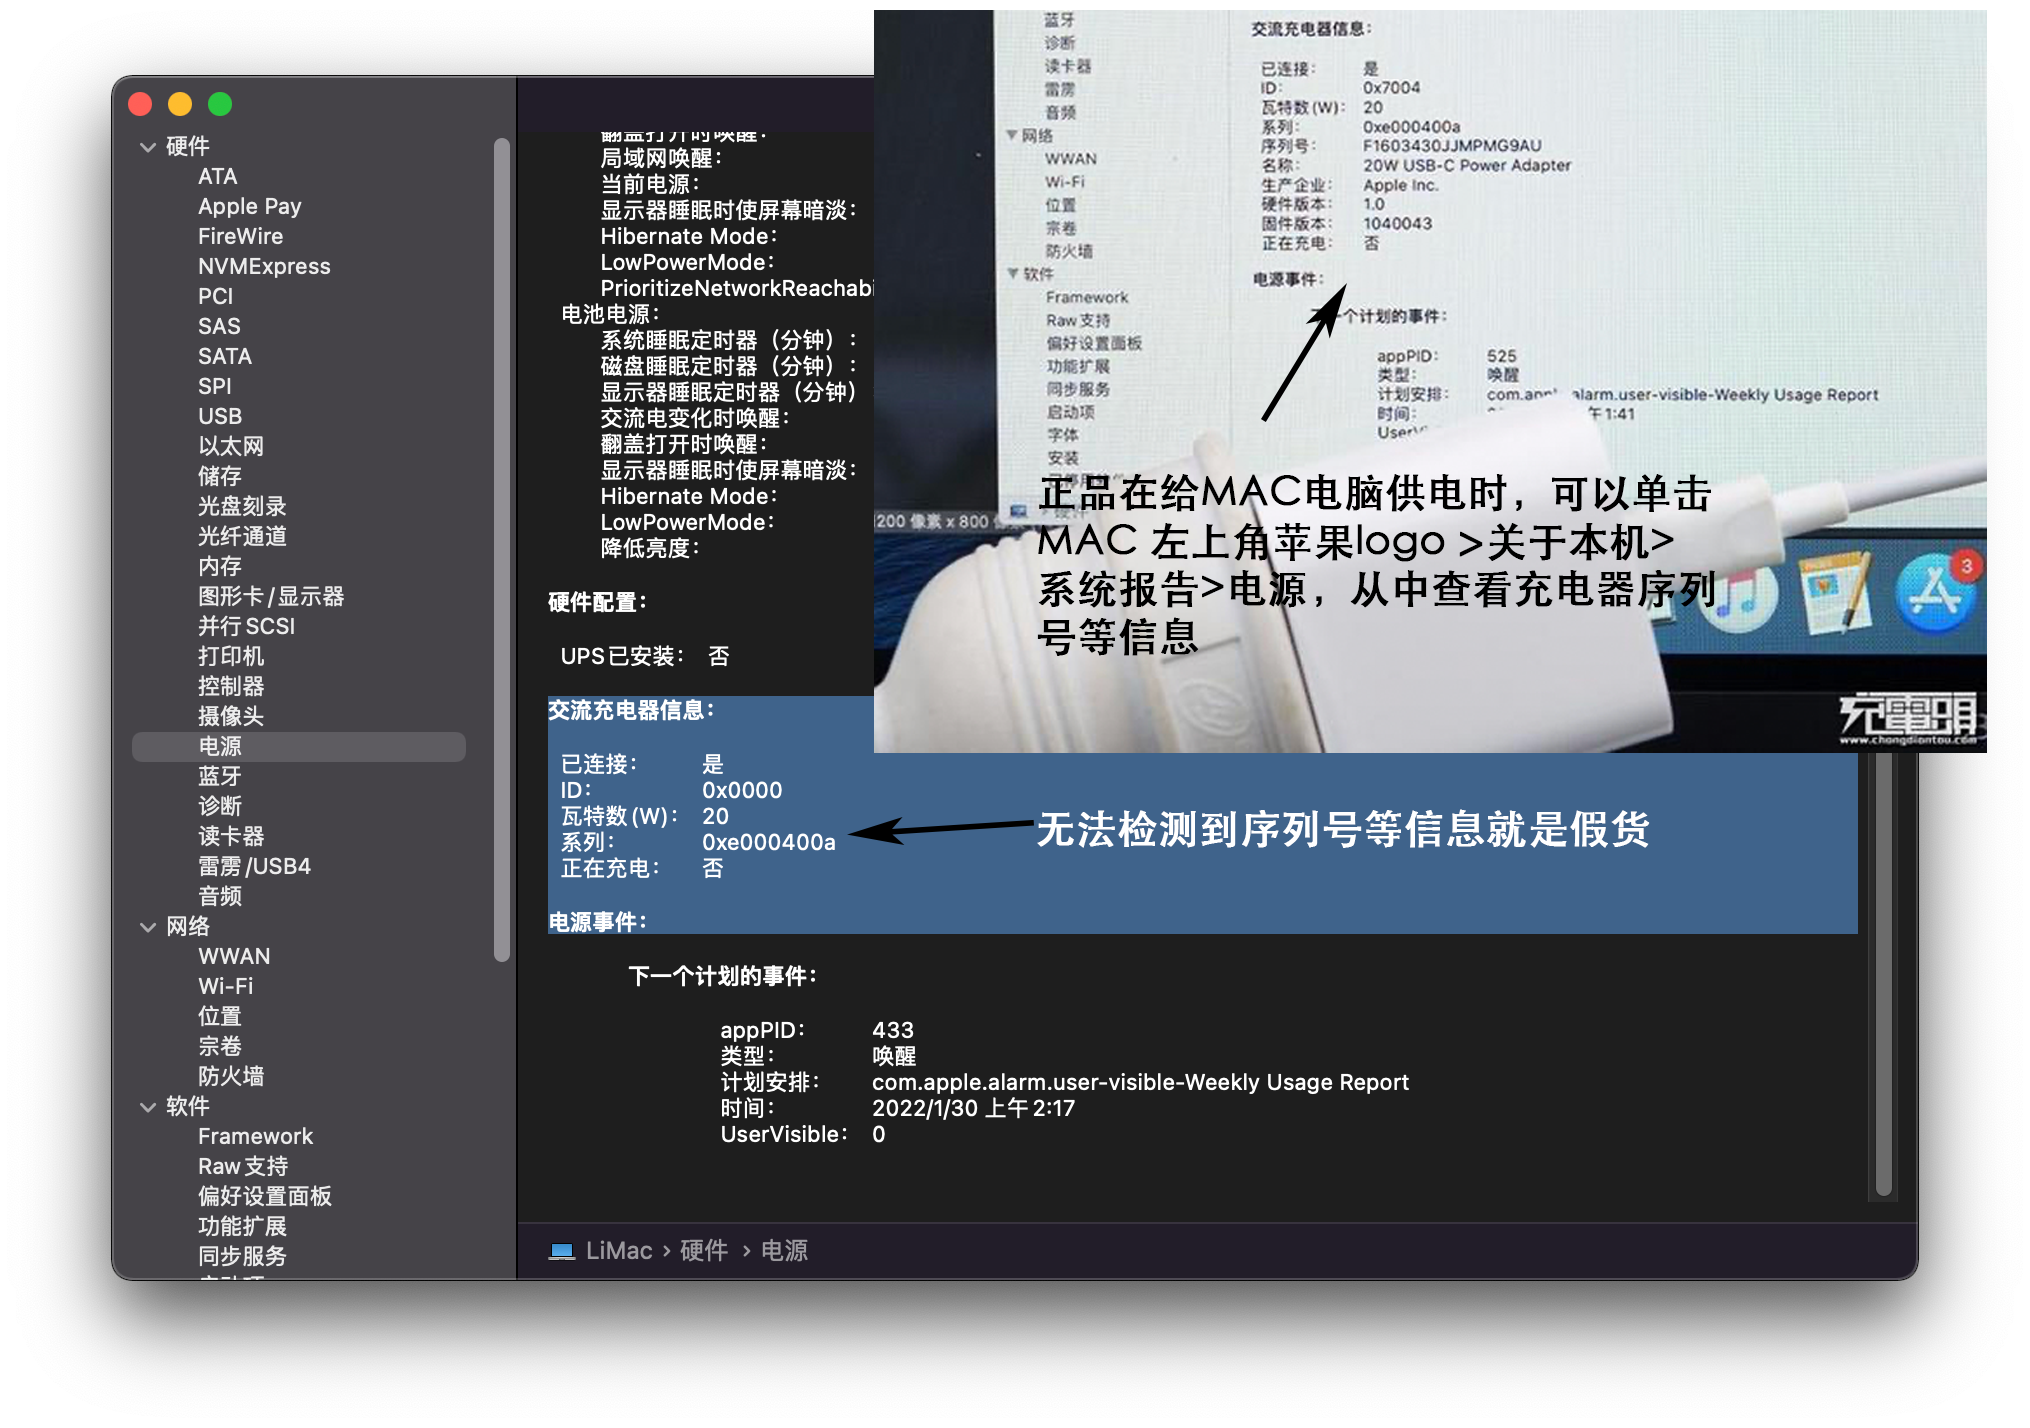The image size is (2030, 1428).
Task: Open NVMExpress hardware entry
Action: pyautogui.click(x=264, y=267)
